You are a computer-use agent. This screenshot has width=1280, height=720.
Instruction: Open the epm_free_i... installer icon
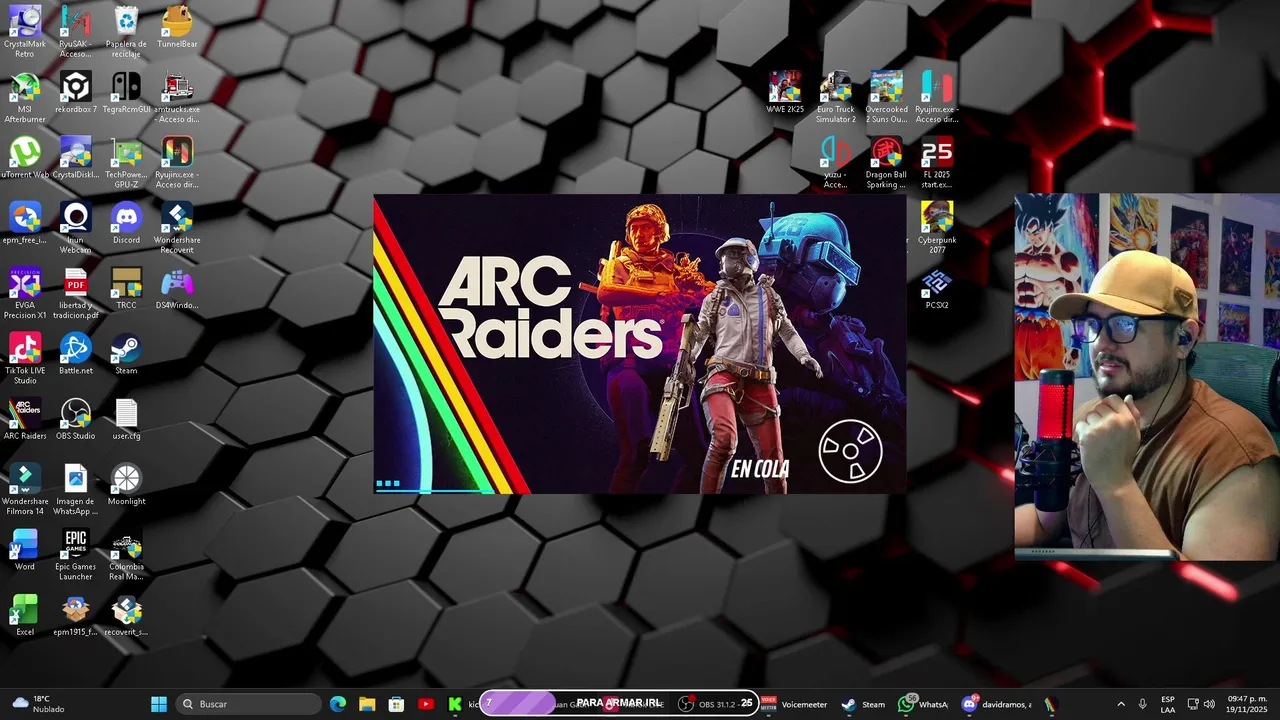tap(24, 224)
